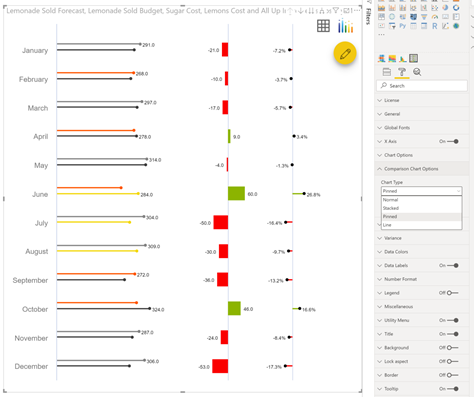Open the Analytics magnifier tab
Screen dimensions: 474x397
click(x=417, y=72)
